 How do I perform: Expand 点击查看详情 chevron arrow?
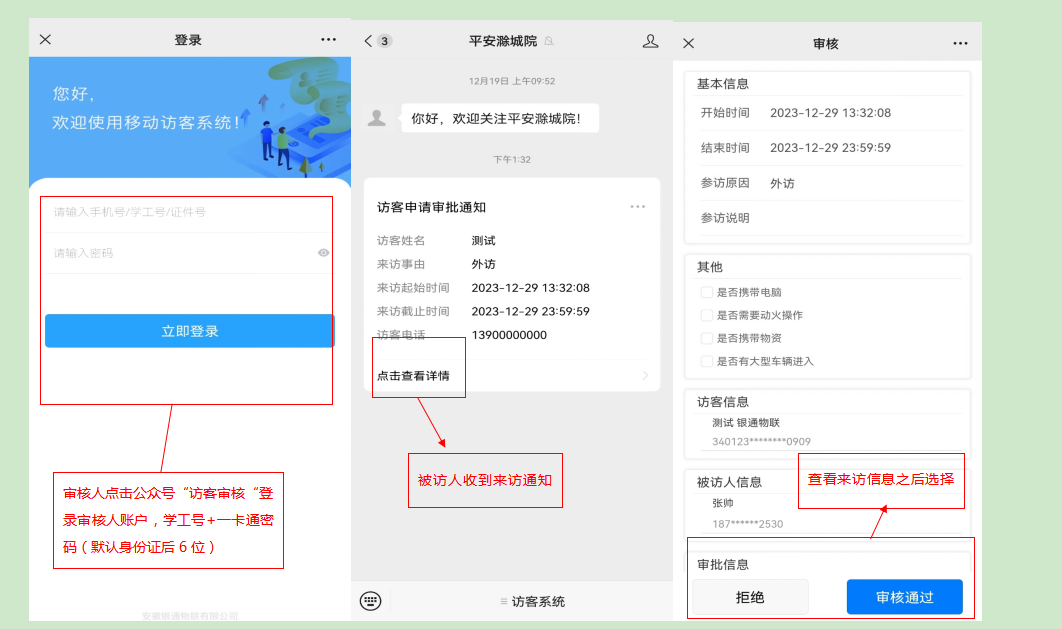tap(645, 376)
